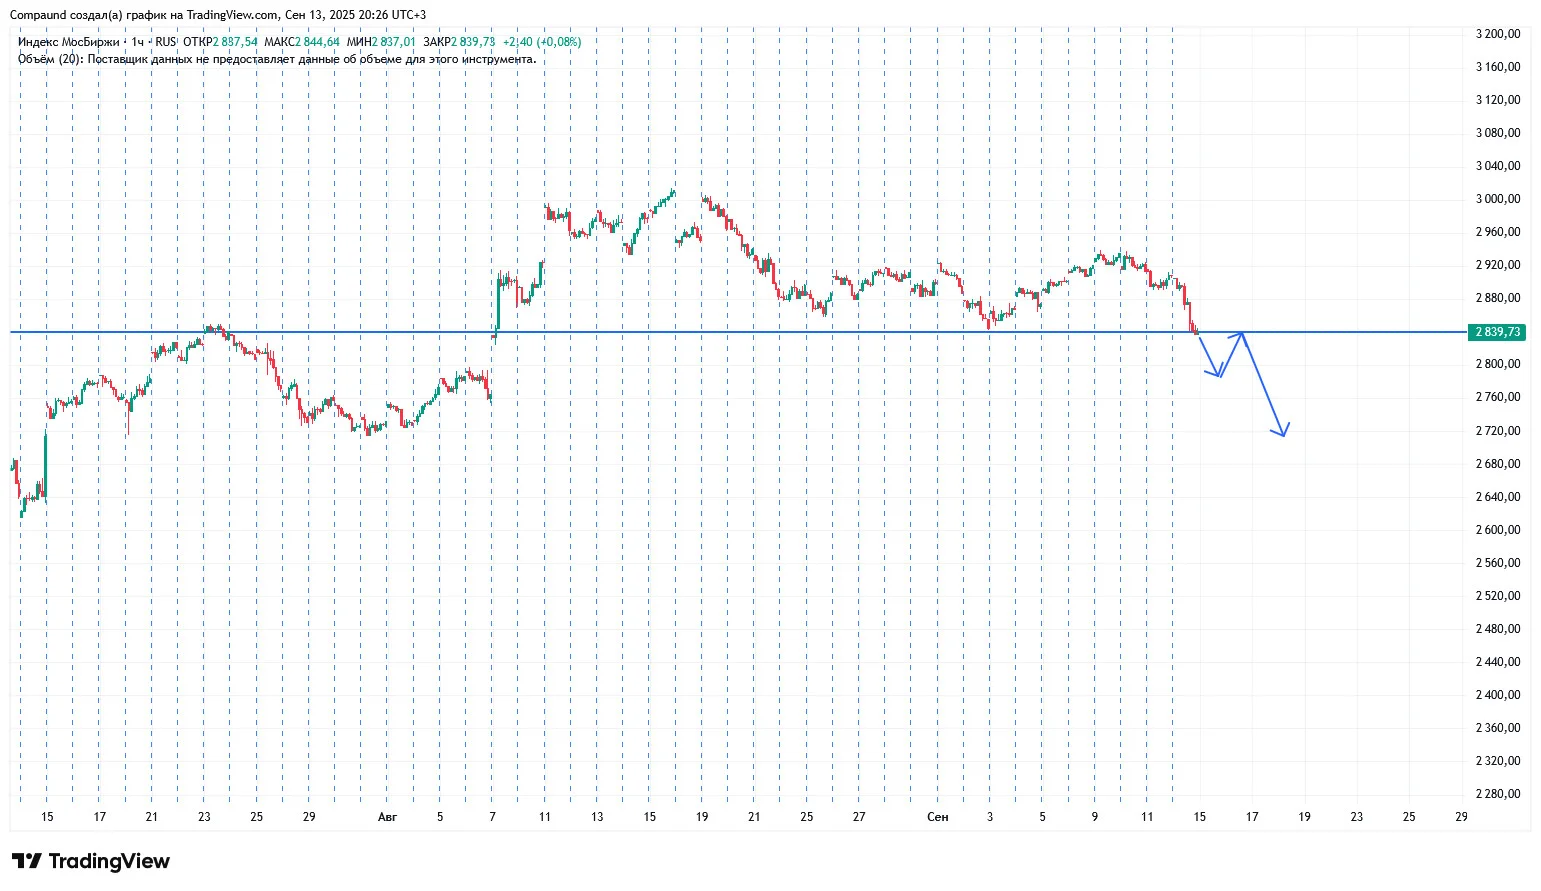Image resolution: width=1541 pixels, height=891 pixels.
Task: Click the 9 date label on time axis
Action: click(x=1095, y=817)
